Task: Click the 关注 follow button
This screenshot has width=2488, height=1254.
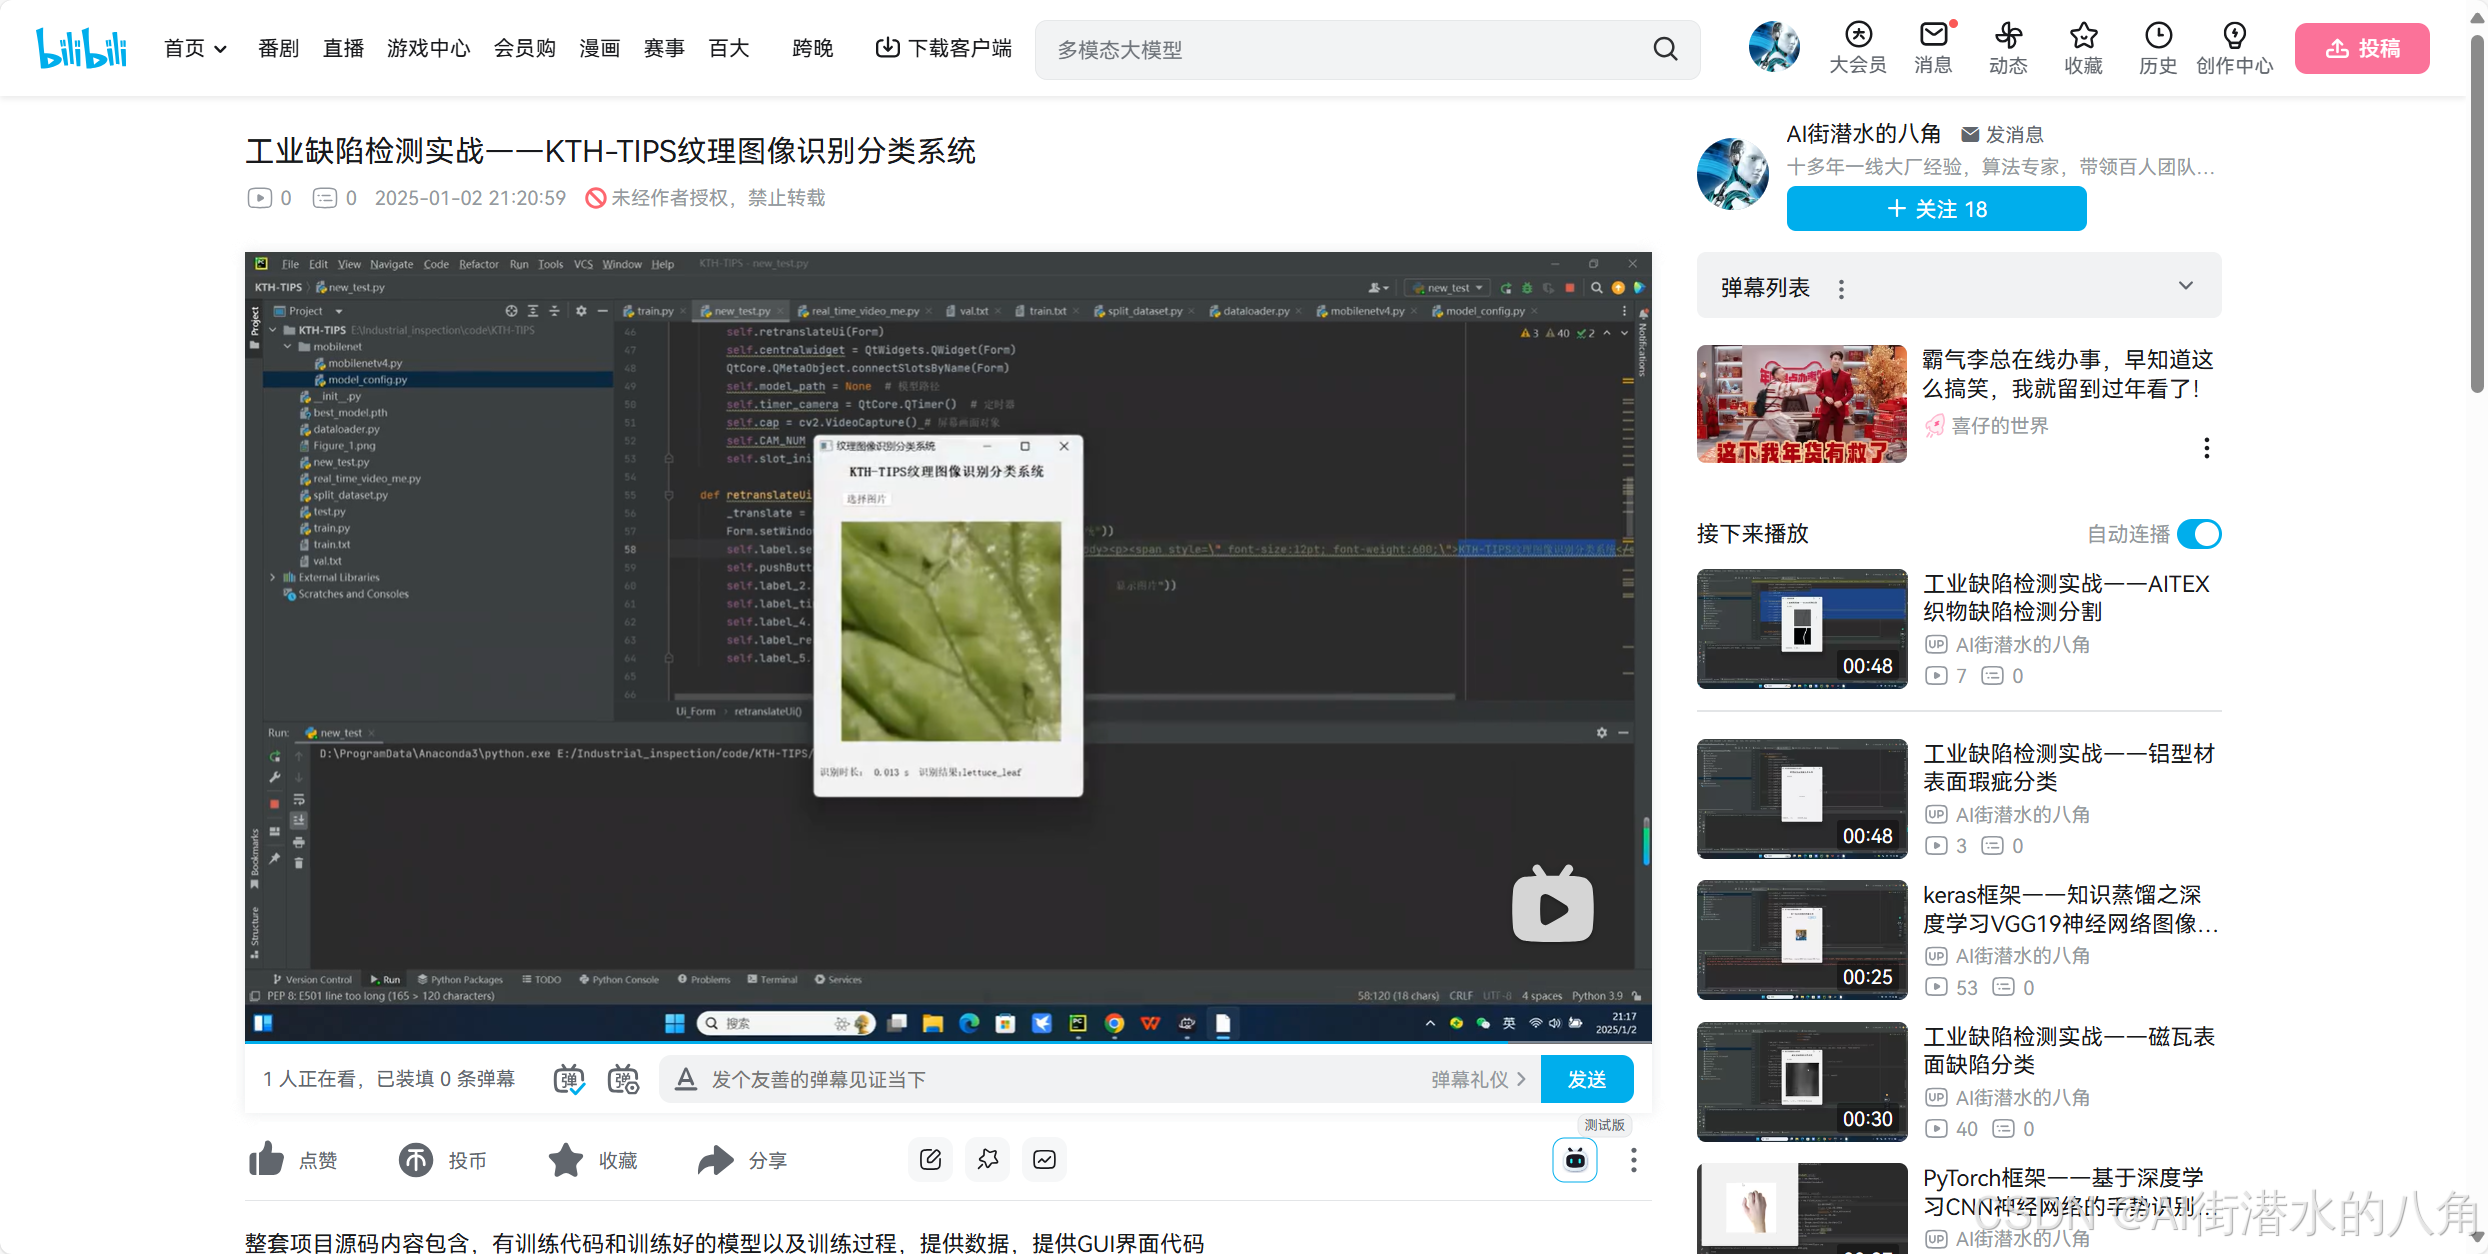Action: (x=1936, y=208)
